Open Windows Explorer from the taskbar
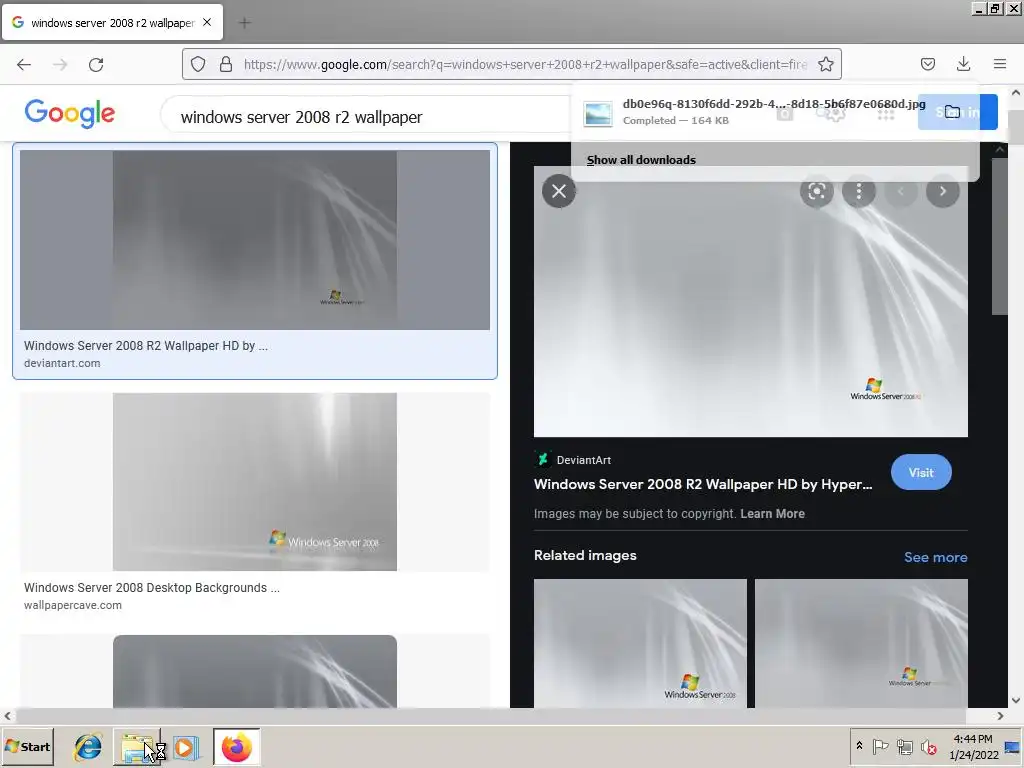This screenshot has width=1024, height=768. point(138,747)
